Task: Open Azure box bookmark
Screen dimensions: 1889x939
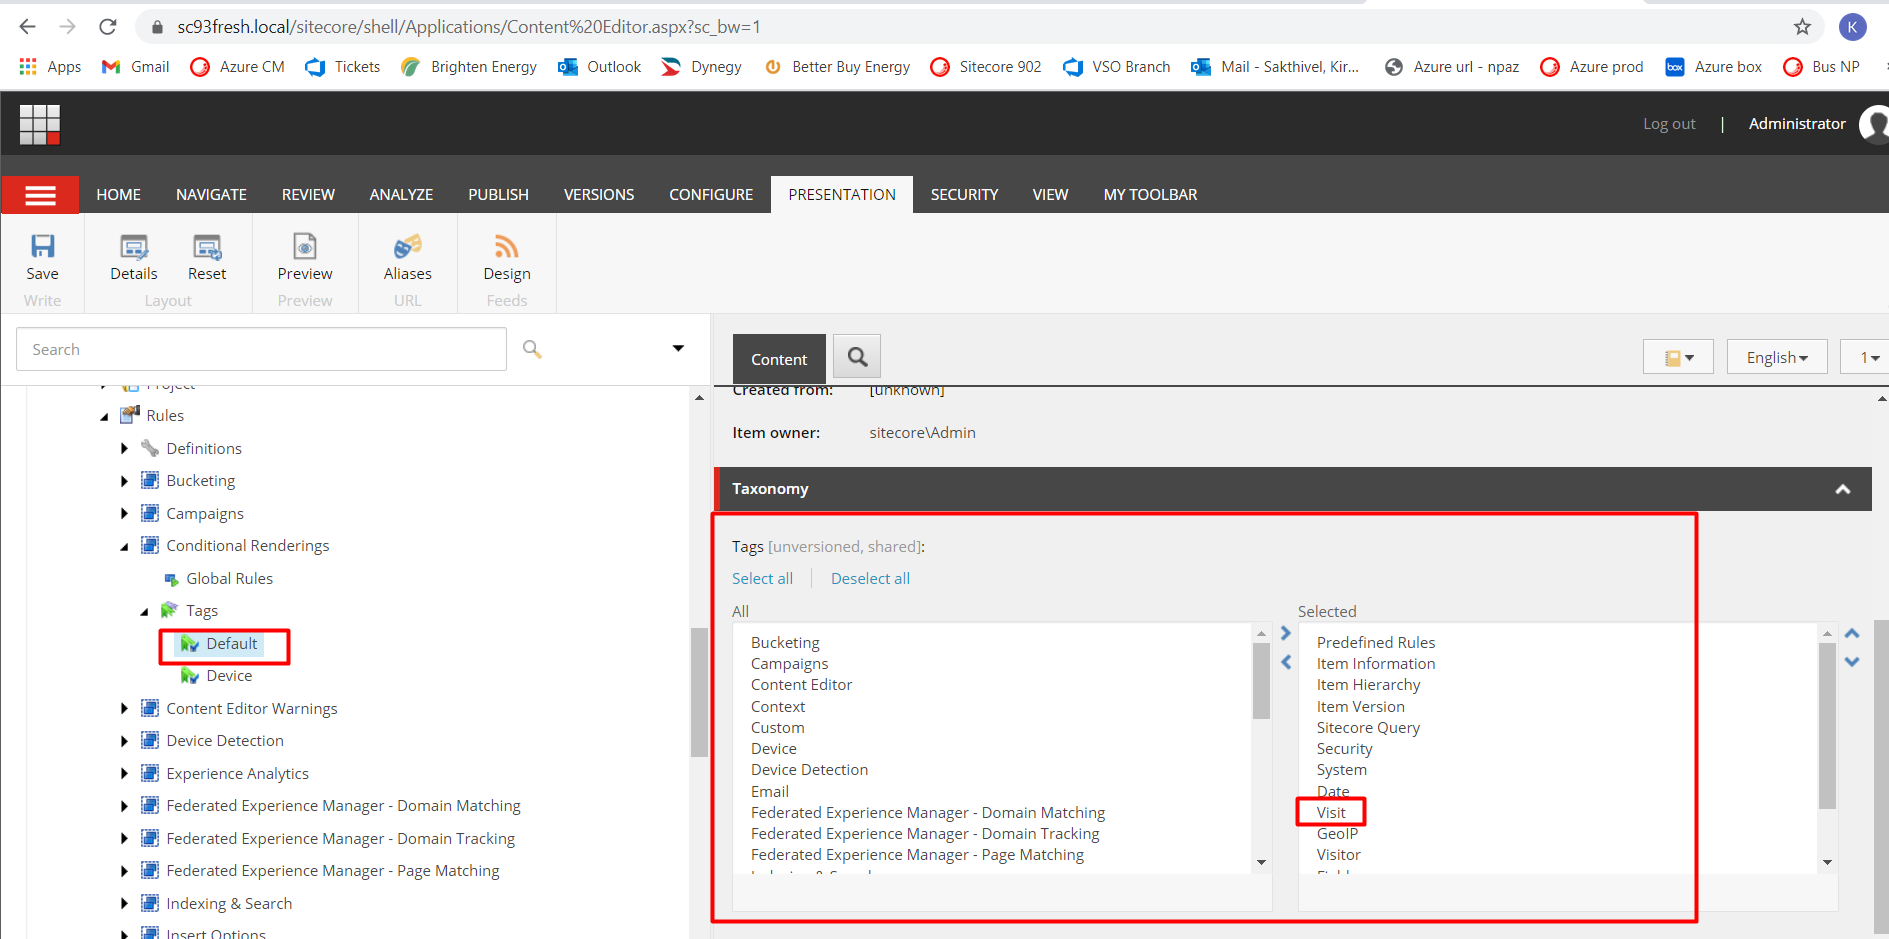Action: (x=1713, y=67)
